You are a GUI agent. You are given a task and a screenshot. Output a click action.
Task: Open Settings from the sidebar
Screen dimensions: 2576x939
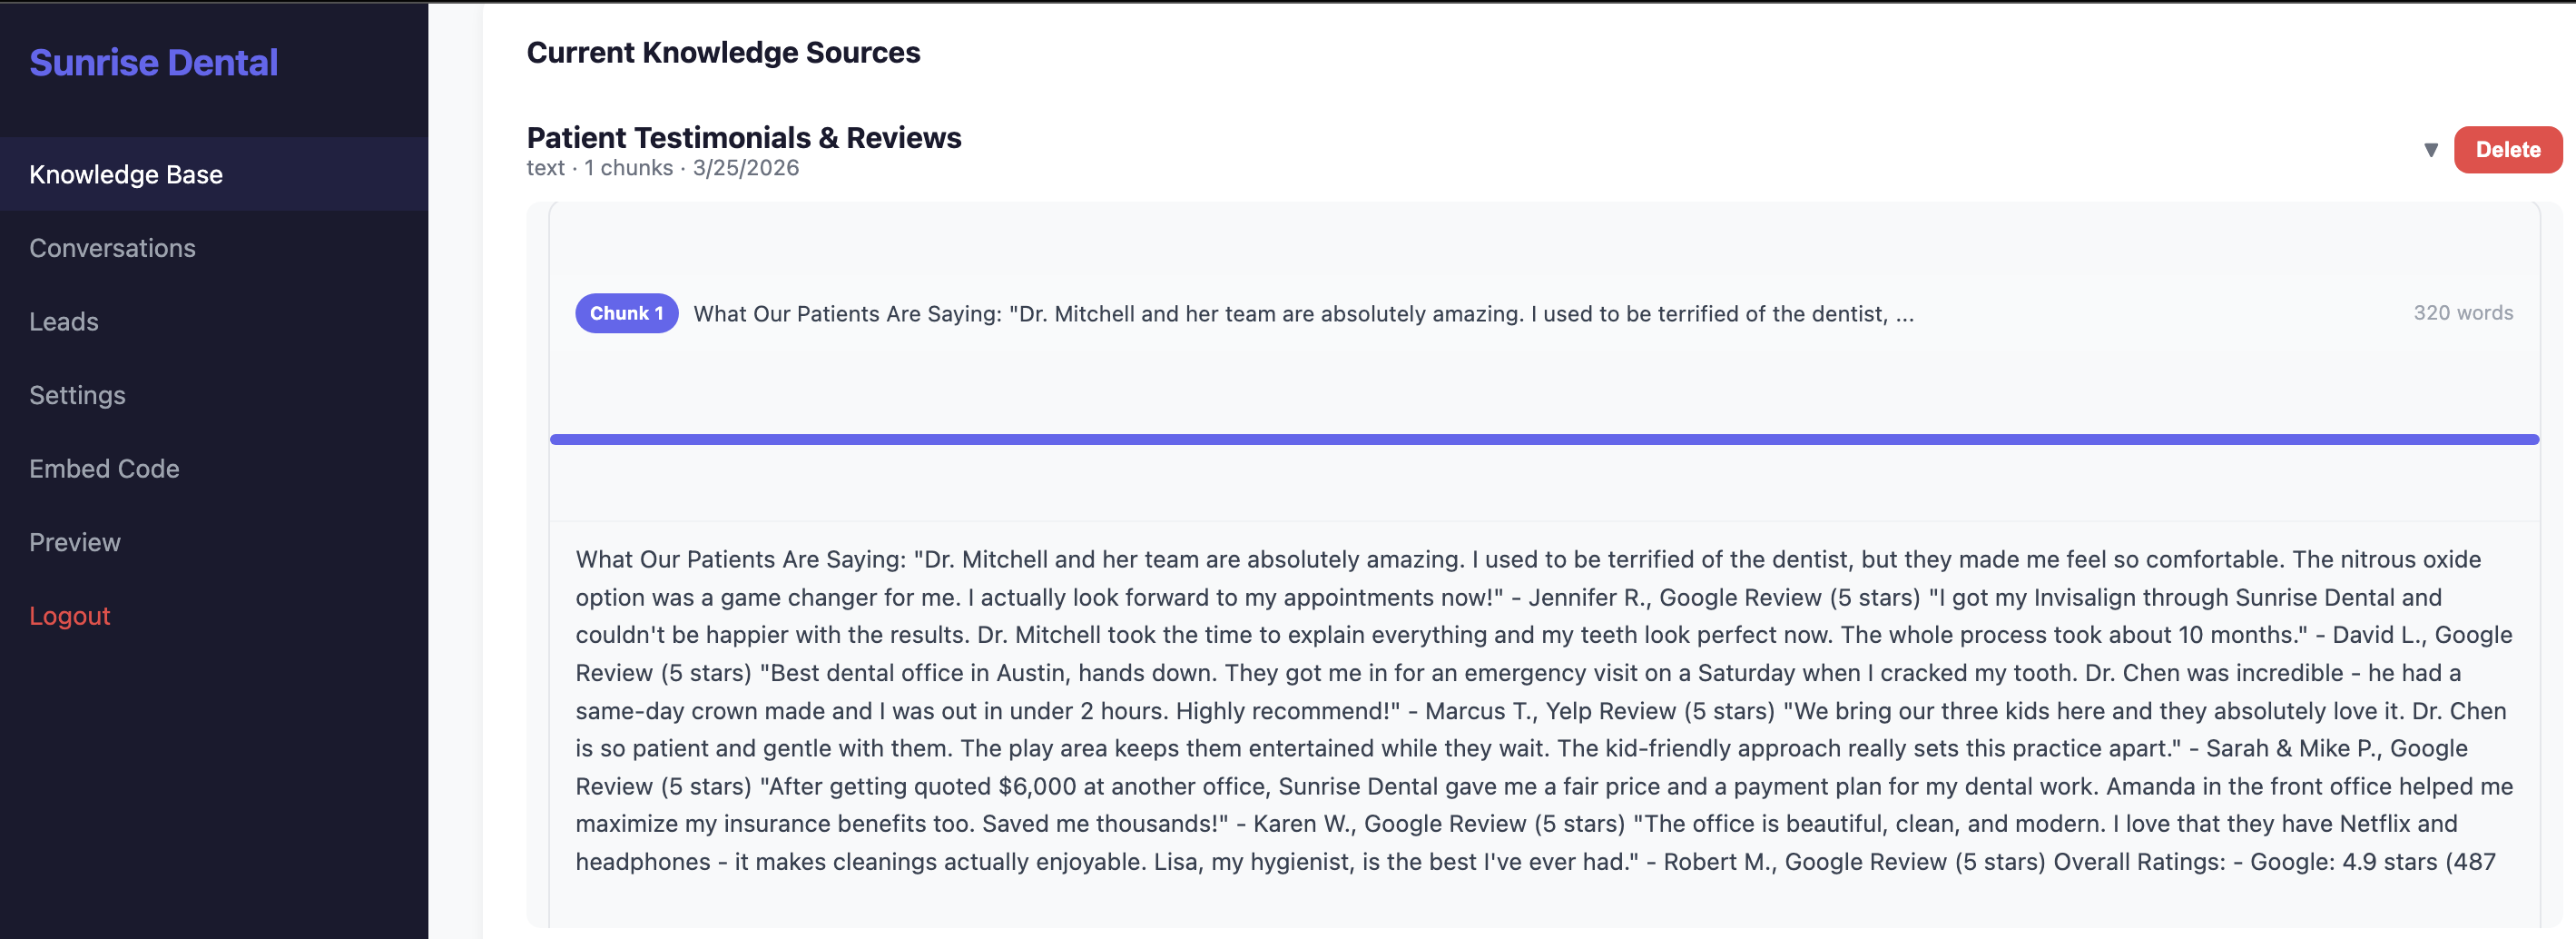point(77,395)
